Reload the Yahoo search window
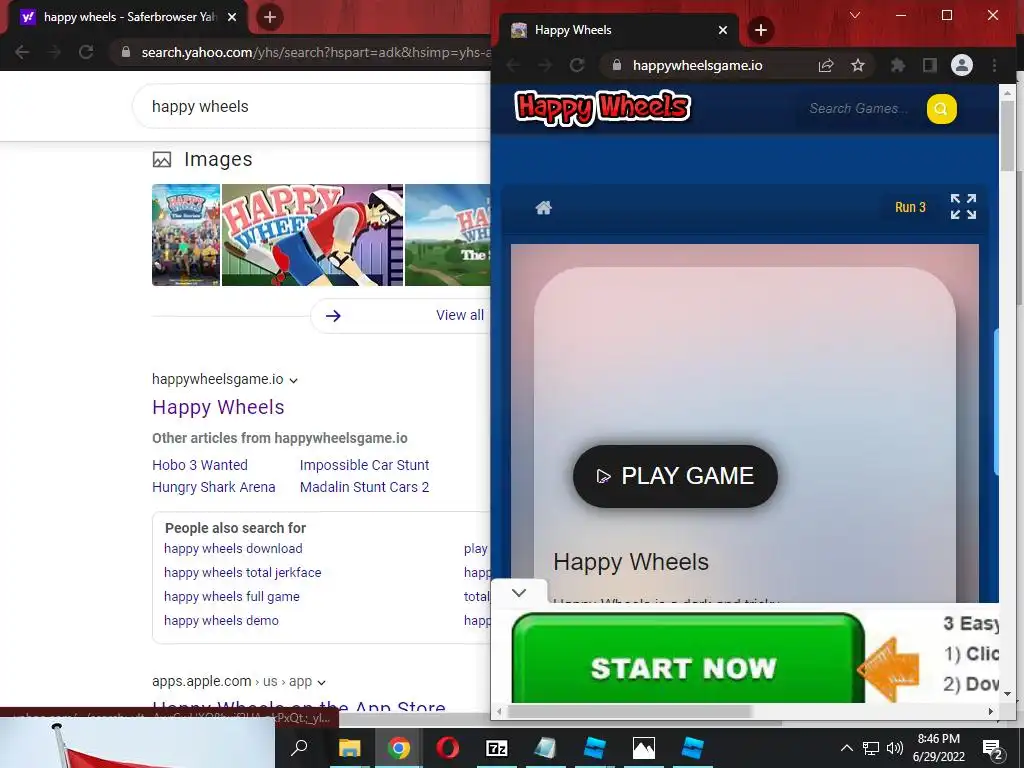The image size is (1024, 768). (x=86, y=52)
